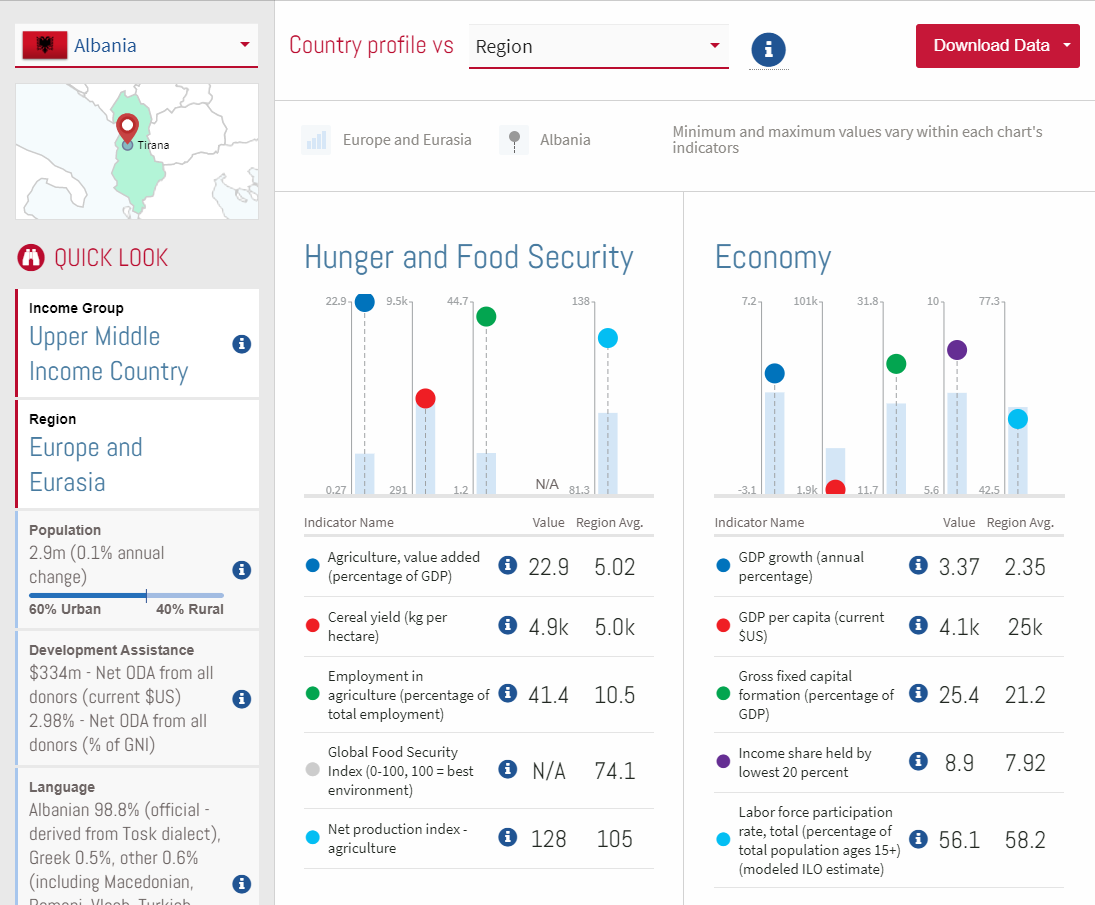Viewport: 1095px width, 905px height.
Task: Open Download Data dropdown arrow
Action: 1067,46
